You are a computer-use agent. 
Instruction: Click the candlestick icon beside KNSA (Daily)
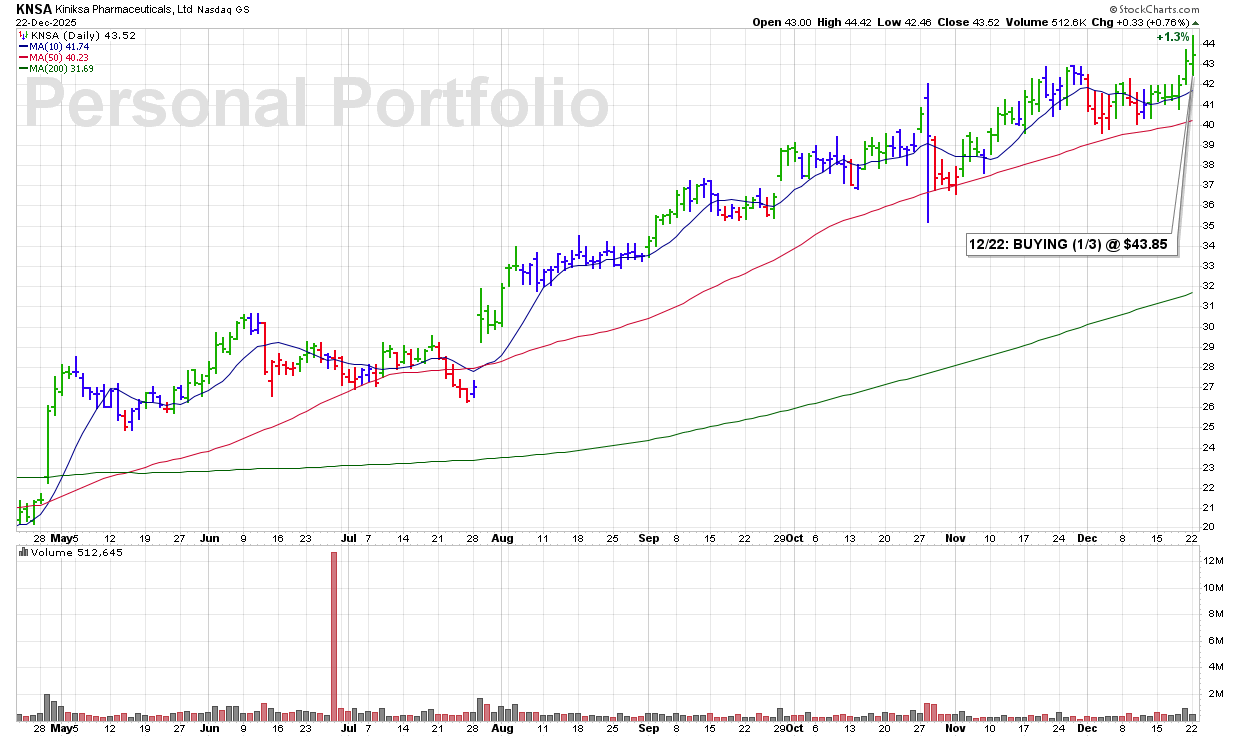coord(23,36)
